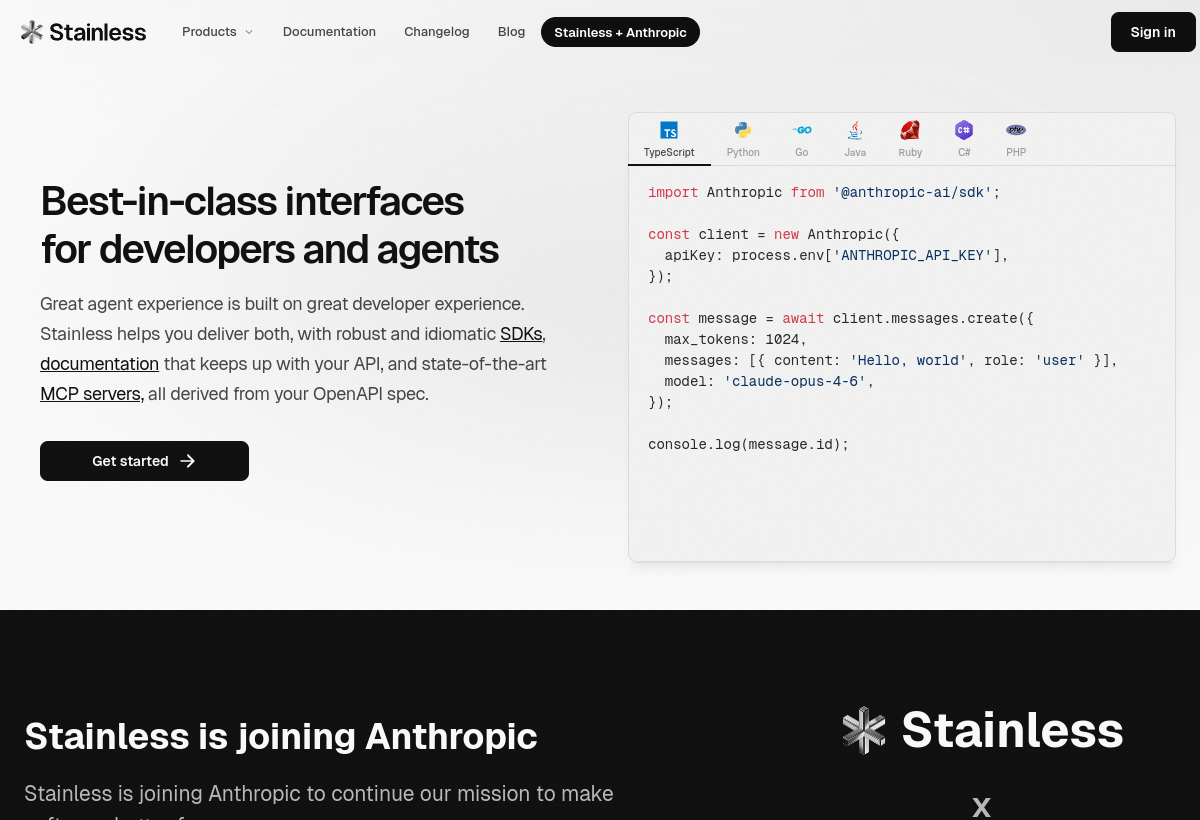Click the Python tab label

point(743,153)
